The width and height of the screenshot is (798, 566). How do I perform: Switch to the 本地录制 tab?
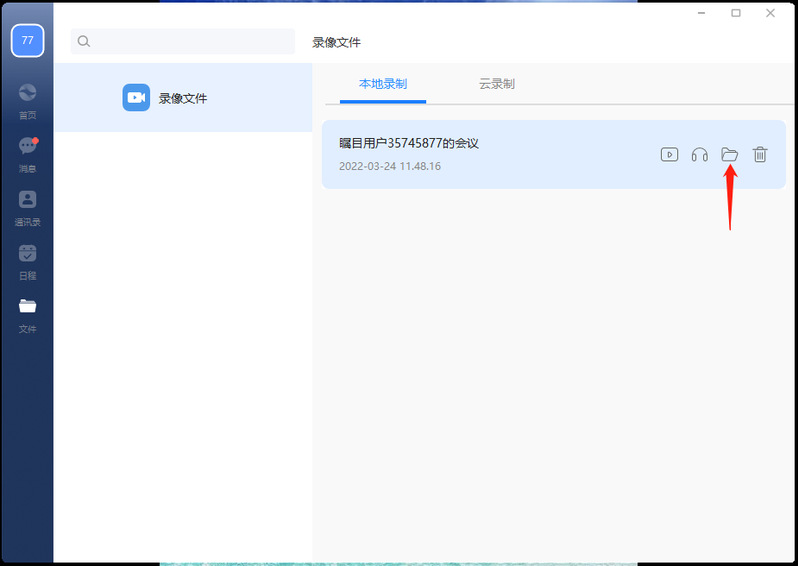click(383, 84)
